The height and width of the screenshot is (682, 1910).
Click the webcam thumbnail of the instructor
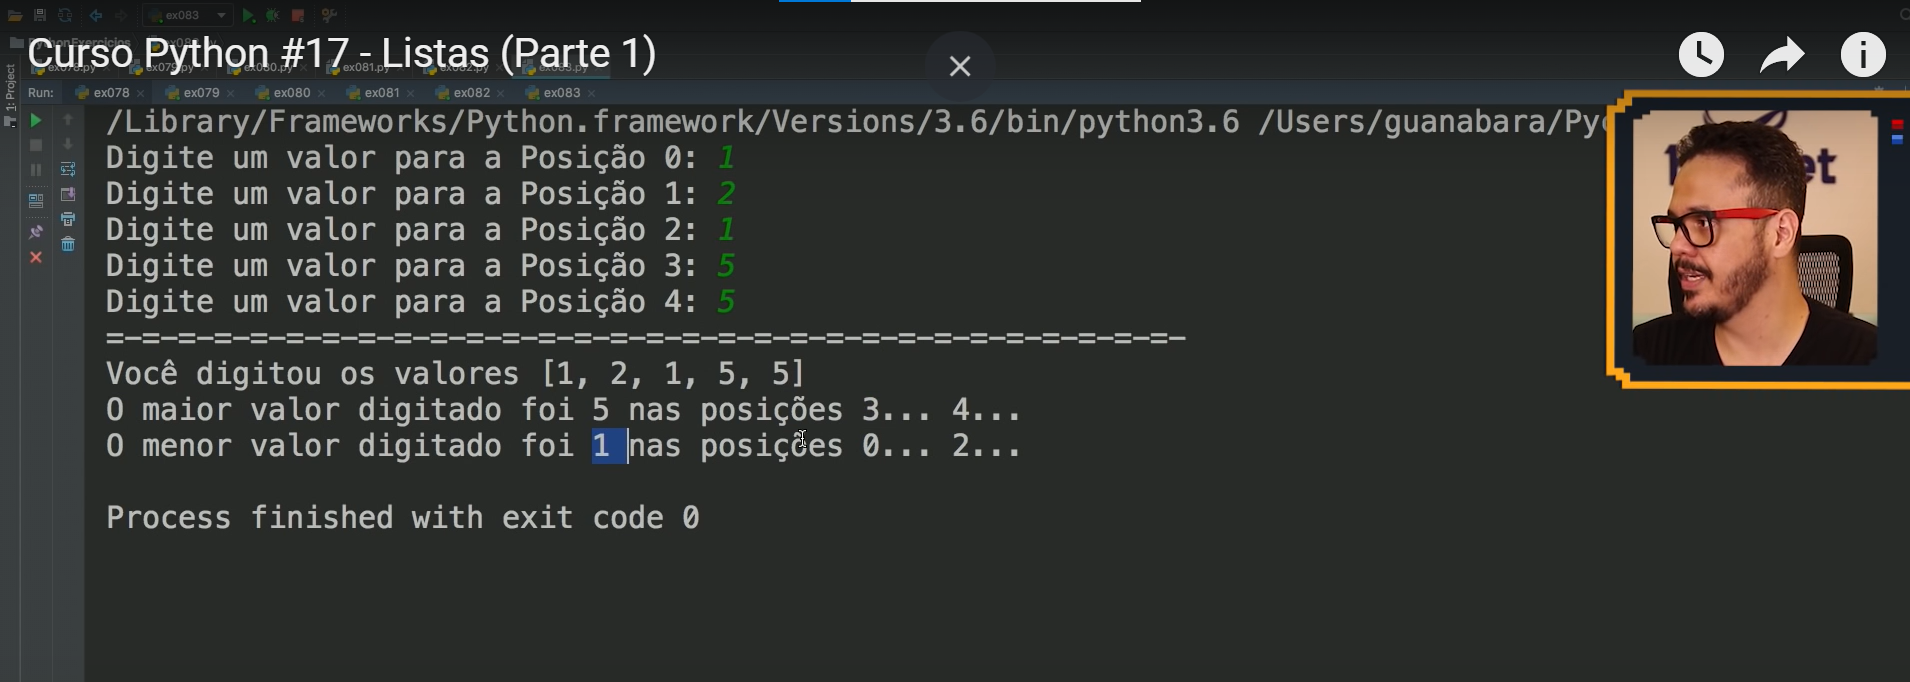coord(1755,238)
